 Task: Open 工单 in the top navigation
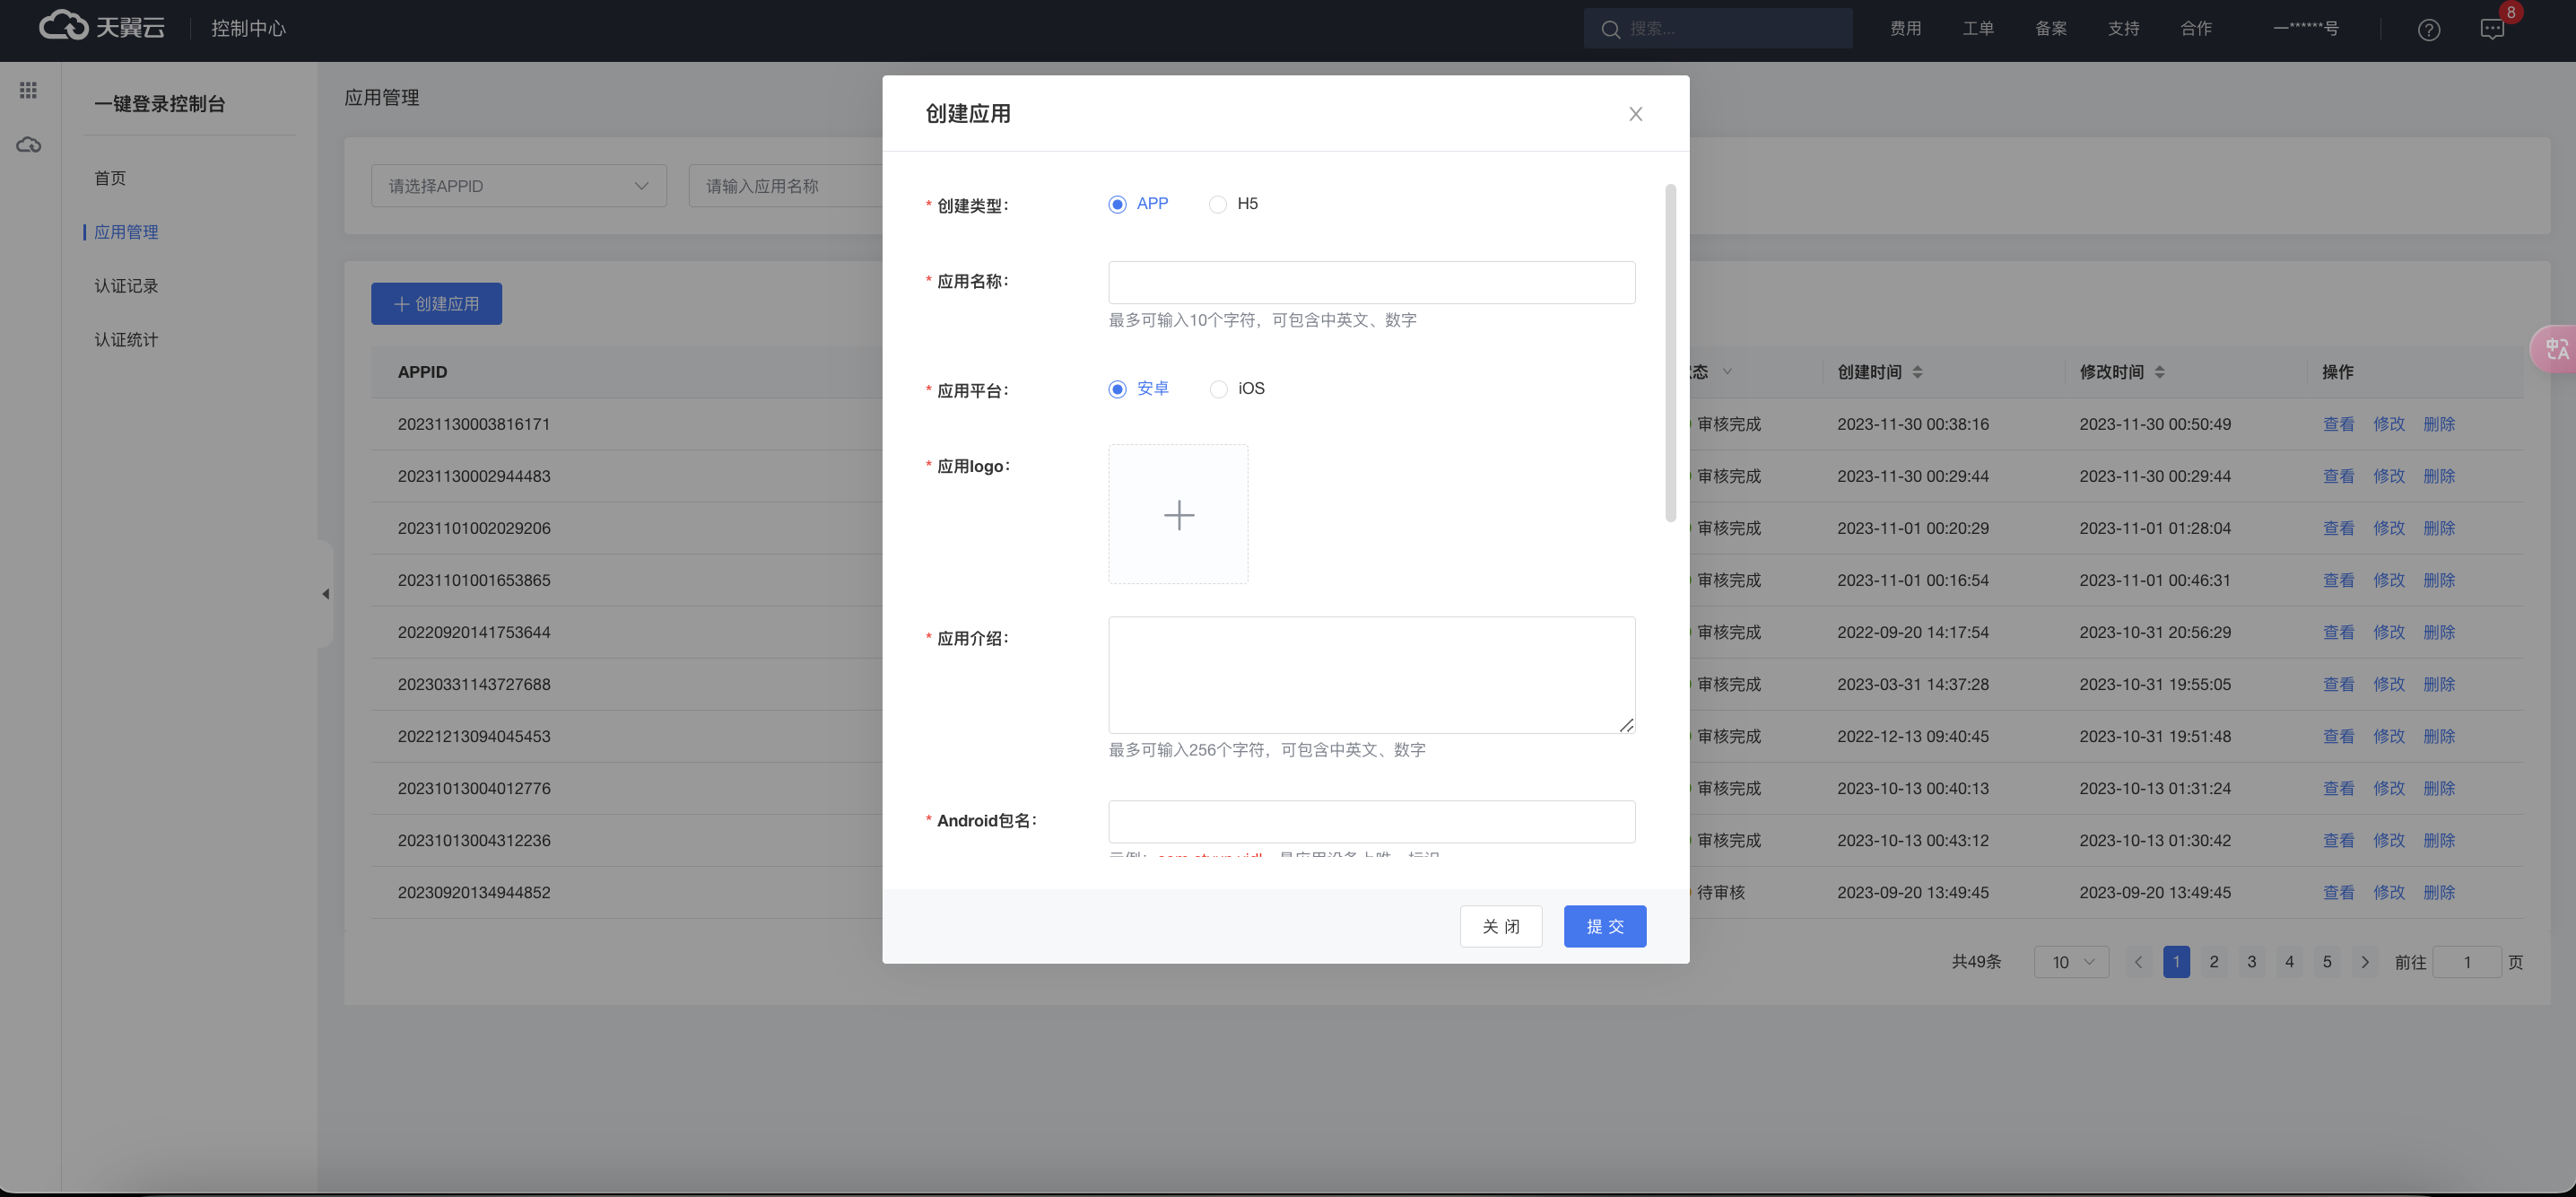pos(1978,29)
